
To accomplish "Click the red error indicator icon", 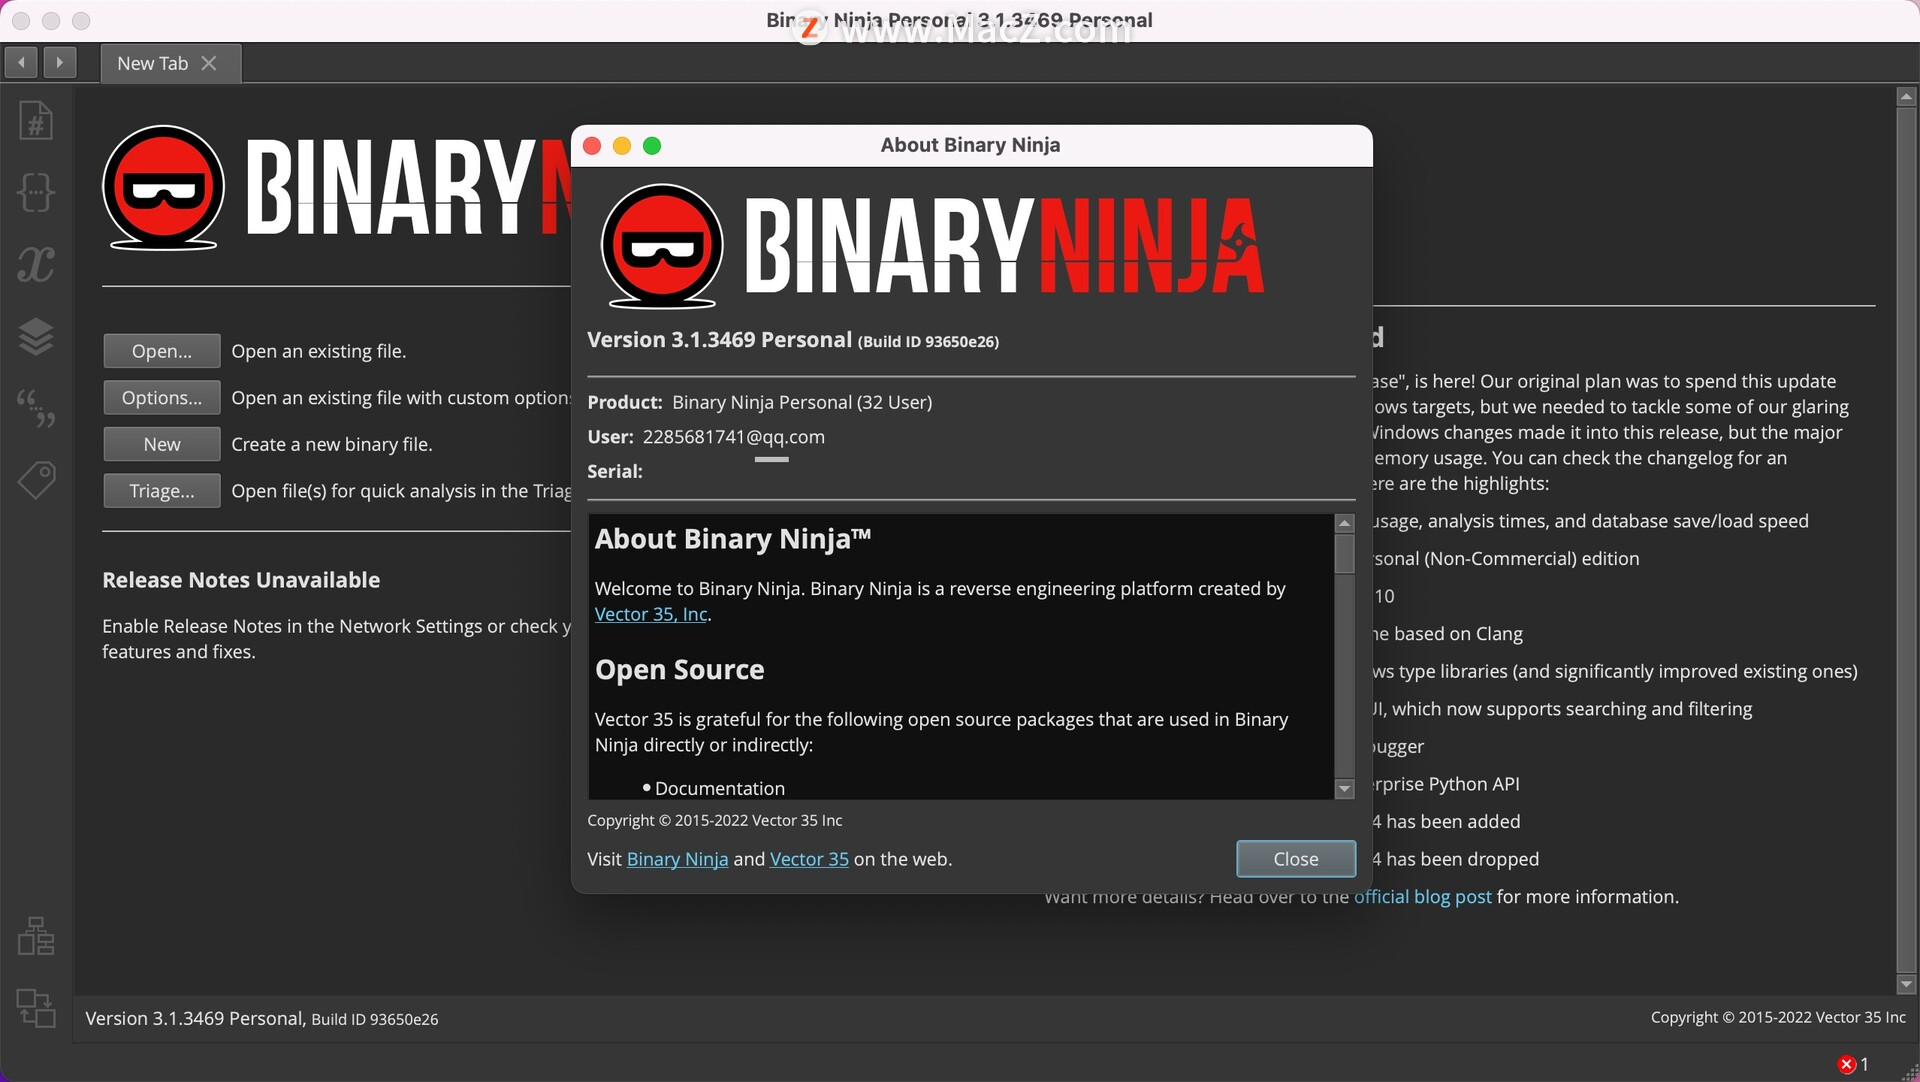I will 1846,1065.
